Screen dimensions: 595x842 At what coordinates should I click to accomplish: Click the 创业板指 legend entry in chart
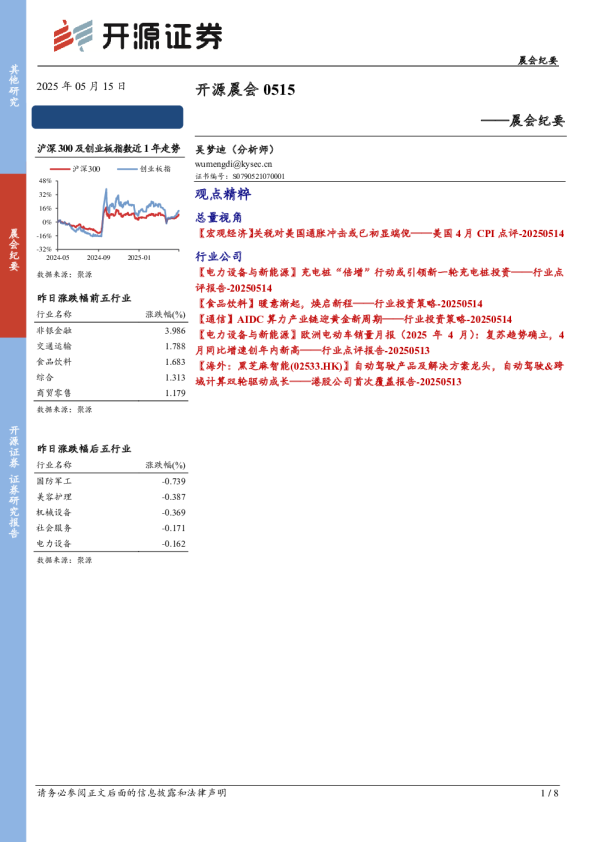pyautogui.click(x=144, y=169)
